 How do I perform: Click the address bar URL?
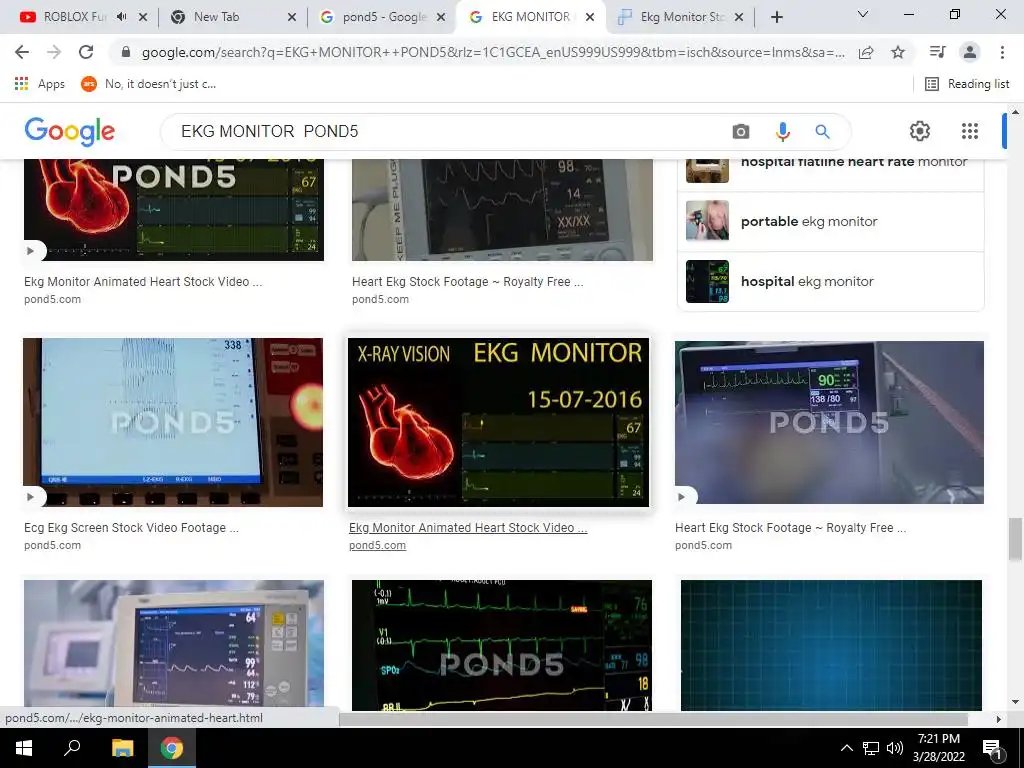(x=493, y=52)
